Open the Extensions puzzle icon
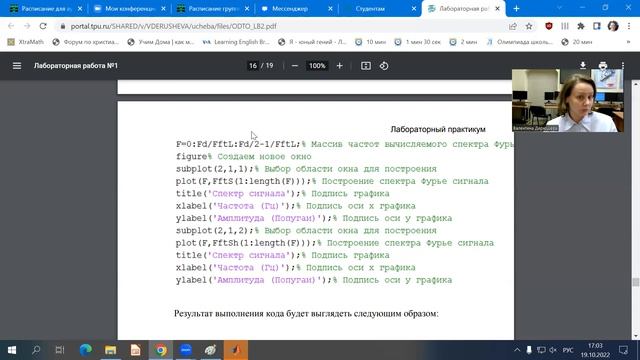Image resolution: width=640 pixels, height=360 pixels. pyautogui.click(x=580, y=26)
